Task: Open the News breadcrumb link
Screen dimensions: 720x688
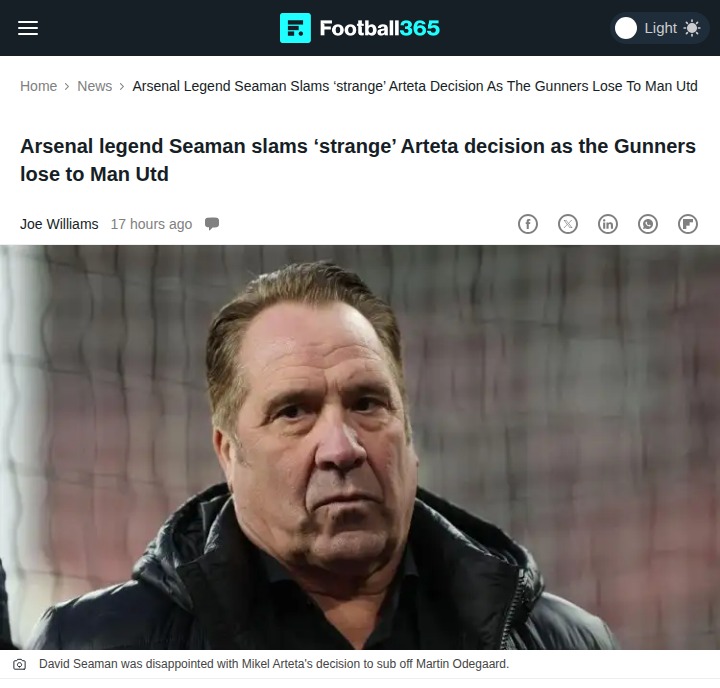Action: (x=95, y=86)
